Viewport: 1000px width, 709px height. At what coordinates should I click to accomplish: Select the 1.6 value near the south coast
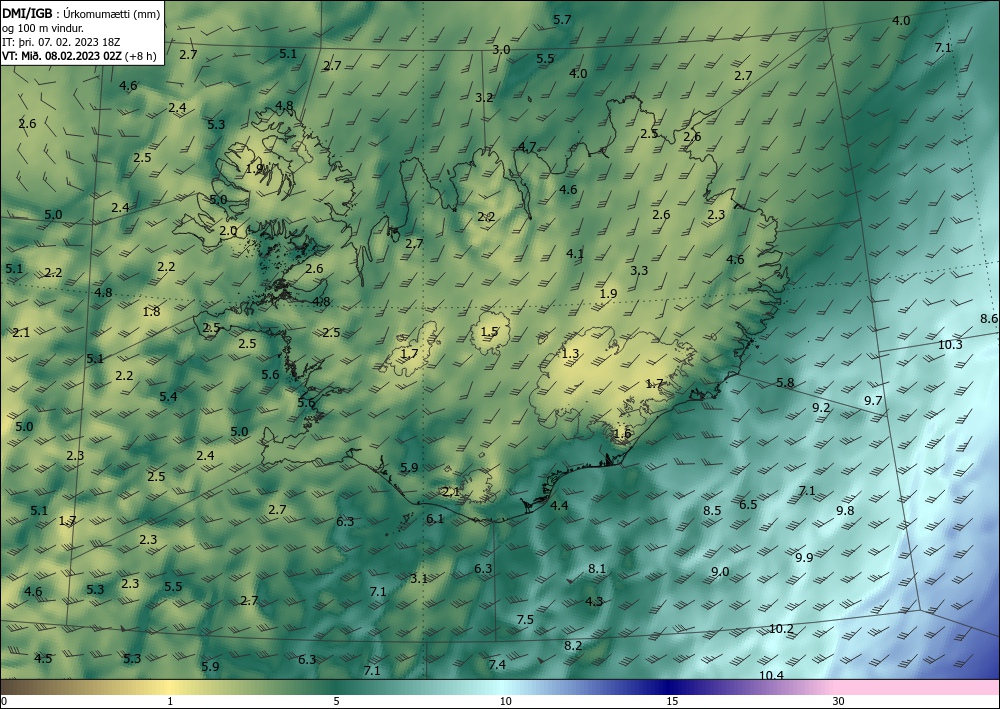[x=622, y=434]
